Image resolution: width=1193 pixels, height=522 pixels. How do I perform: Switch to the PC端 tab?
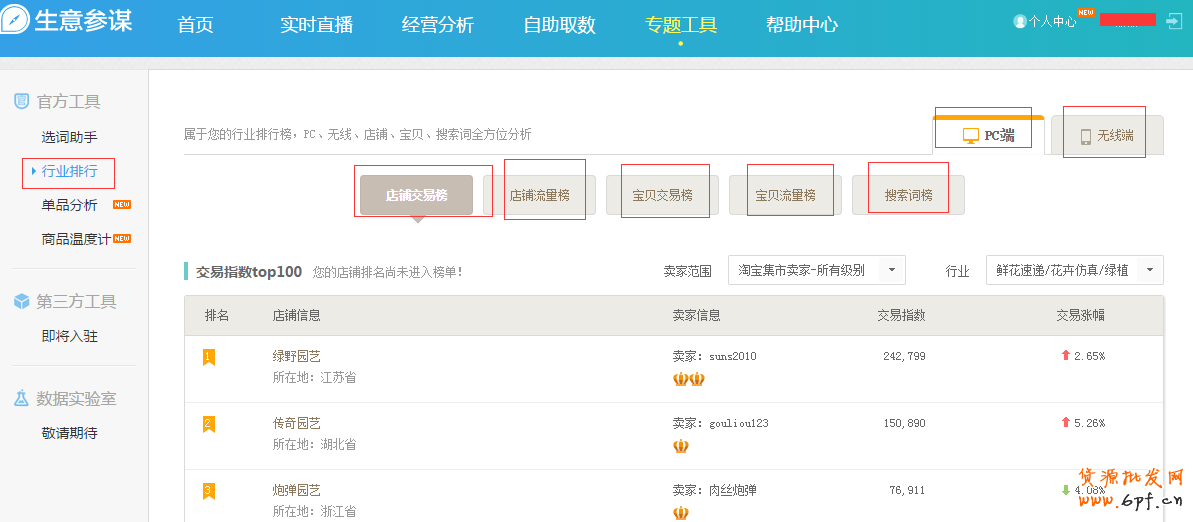[989, 136]
